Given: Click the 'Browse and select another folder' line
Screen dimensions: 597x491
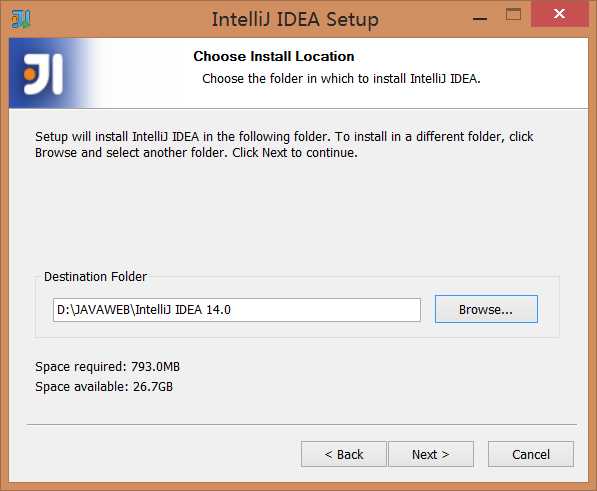Looking at the screenshot, I should (196, 153).
